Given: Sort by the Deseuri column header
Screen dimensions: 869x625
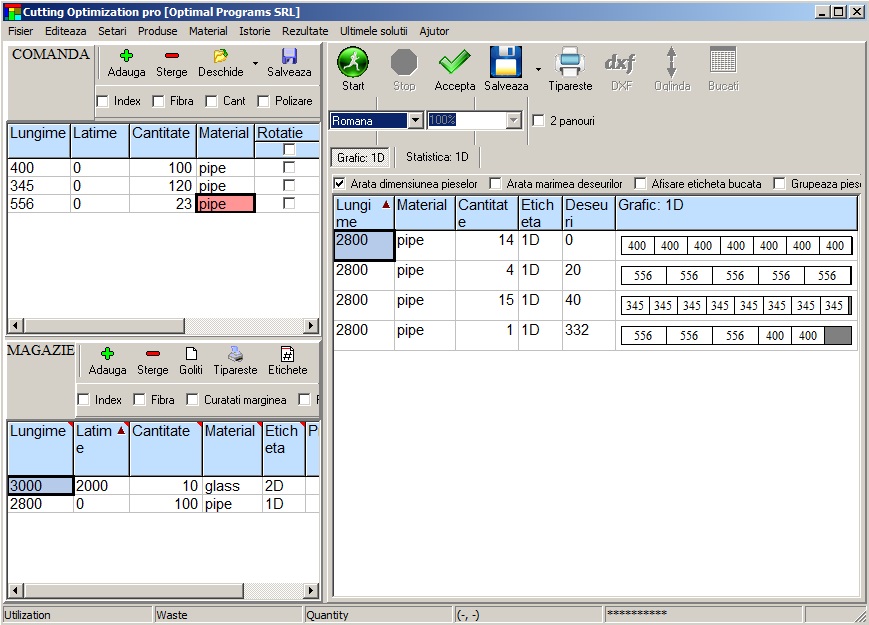Looking at the screenshot, I should coord(588,213).
